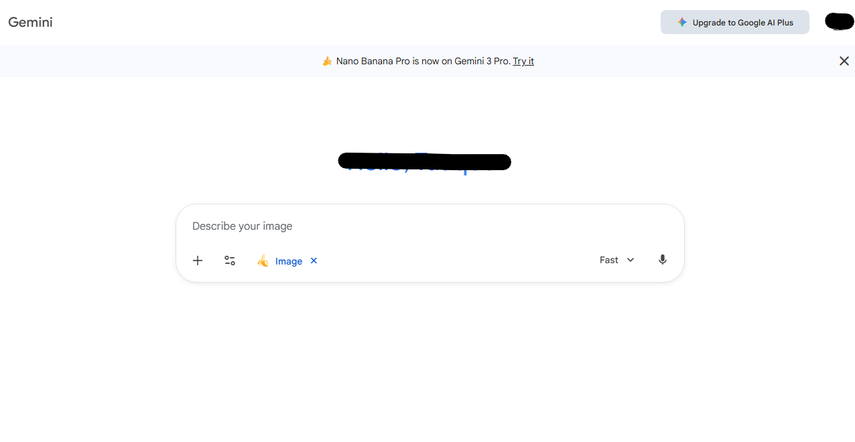
Task: Click the banana emoji in the announcement banner
Action: [x=327, y=61]
